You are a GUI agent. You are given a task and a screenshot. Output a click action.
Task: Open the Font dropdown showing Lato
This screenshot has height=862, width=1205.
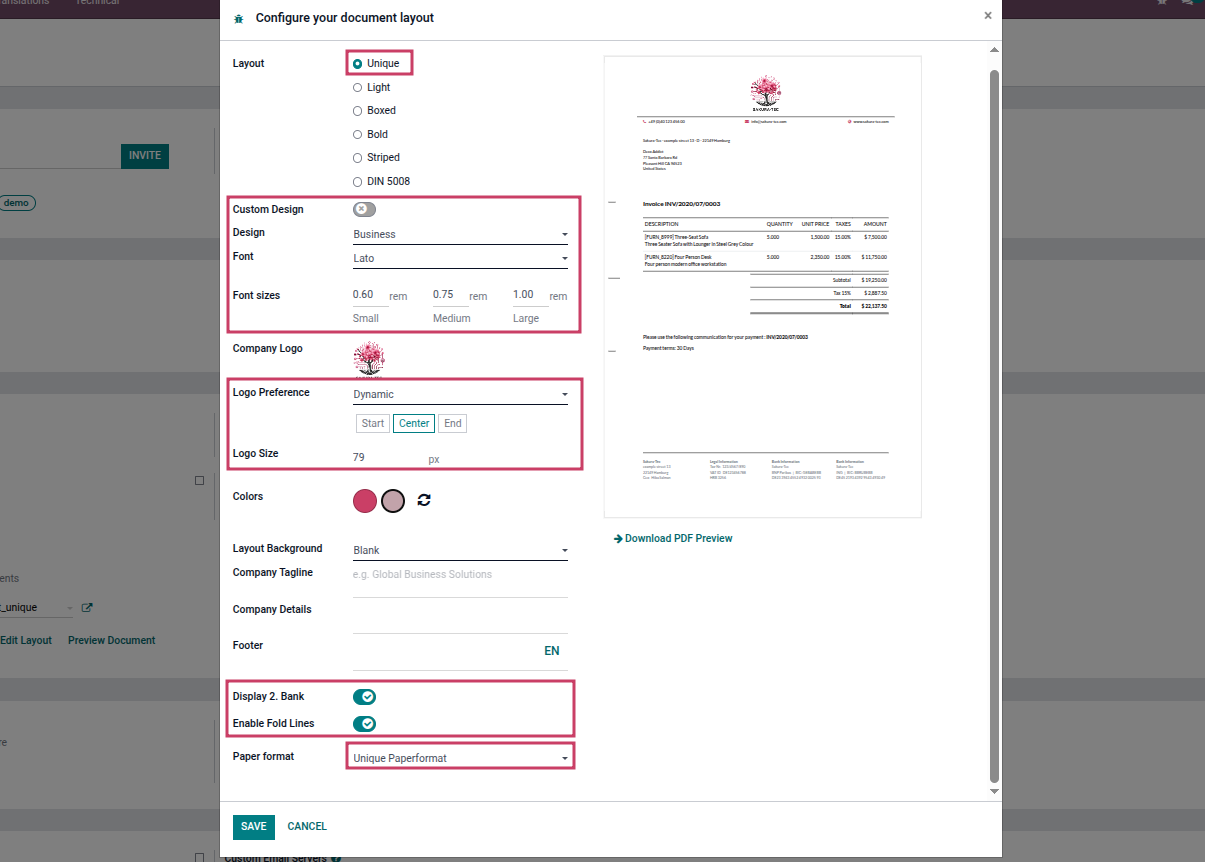tap(460, 258)
